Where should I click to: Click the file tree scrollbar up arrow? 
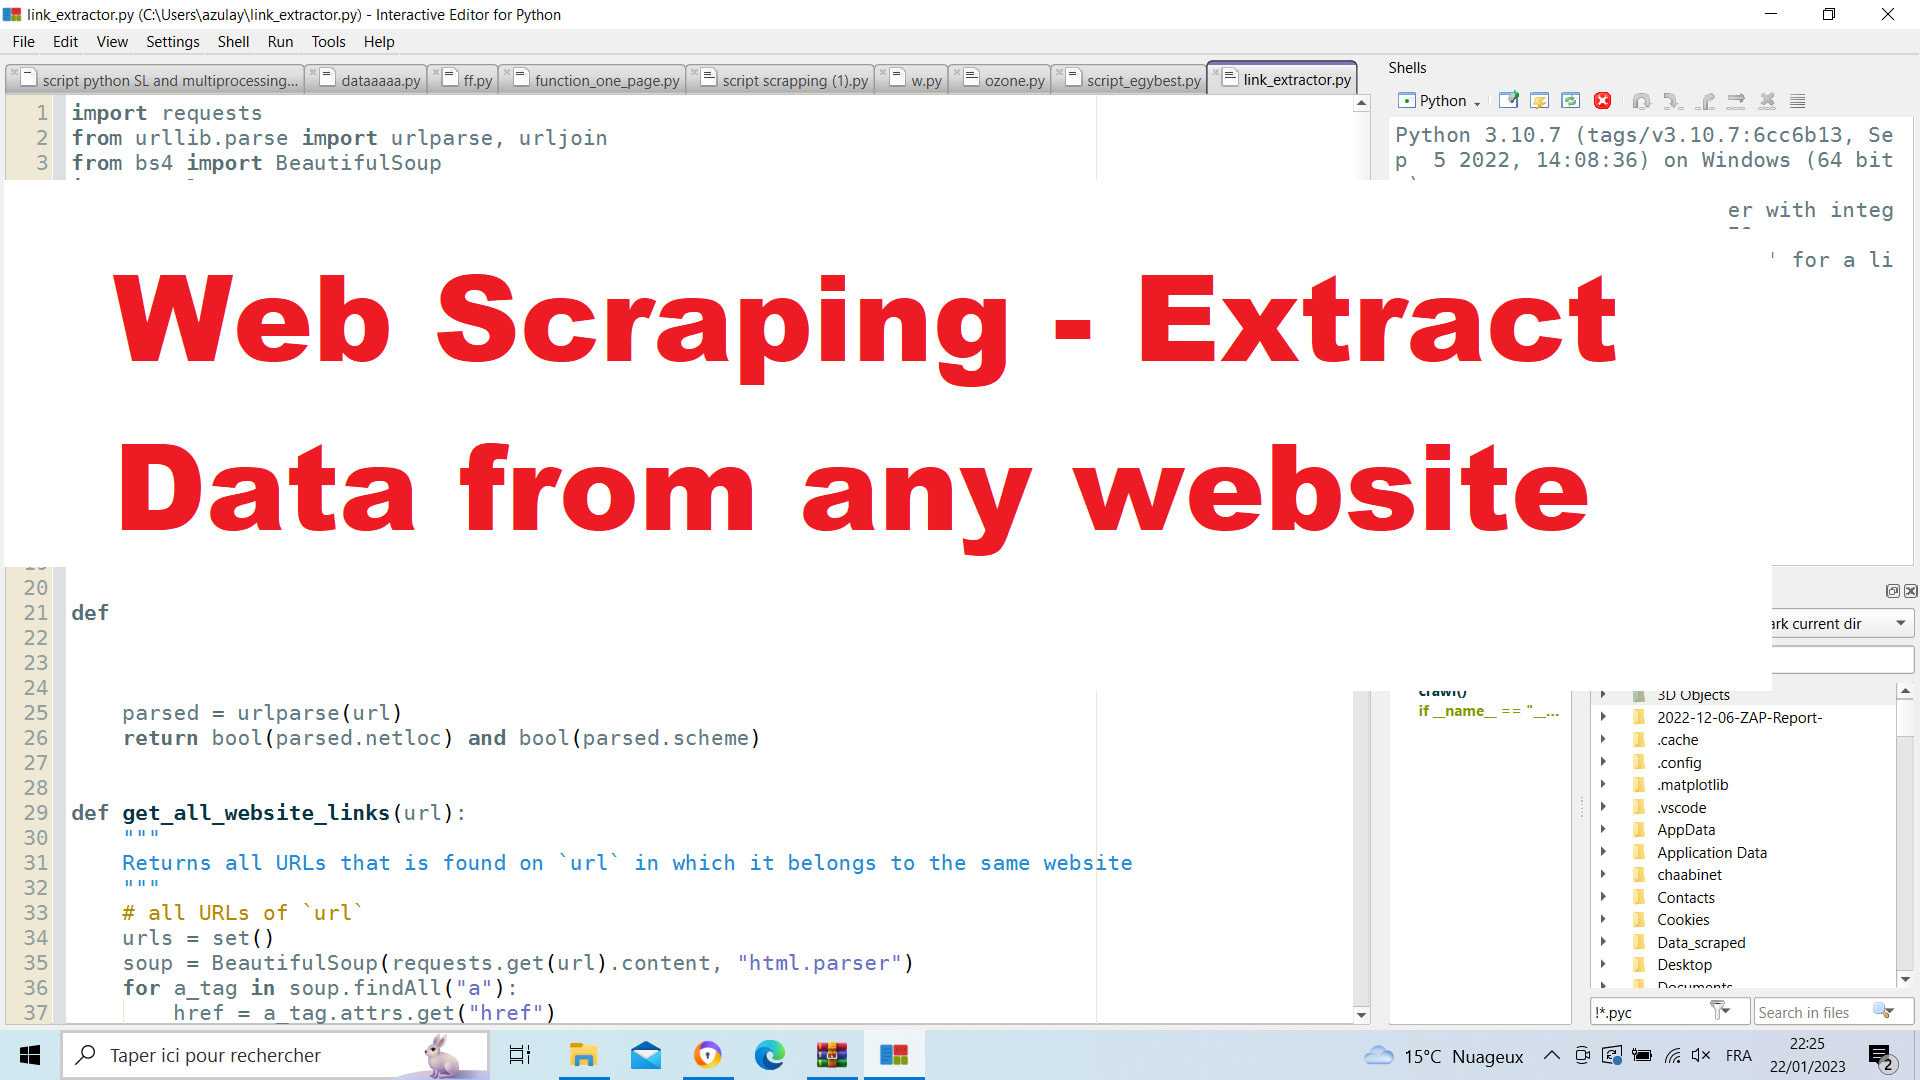pos(1905,691)
